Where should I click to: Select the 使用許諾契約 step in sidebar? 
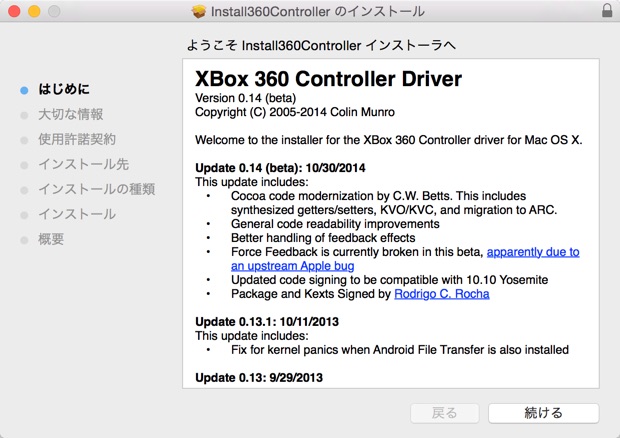click(x=77, y=139)
